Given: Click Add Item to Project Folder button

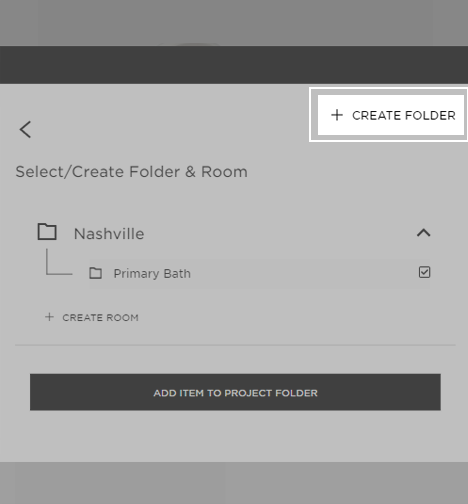Looking at the screenshot, I should point(235,392).
